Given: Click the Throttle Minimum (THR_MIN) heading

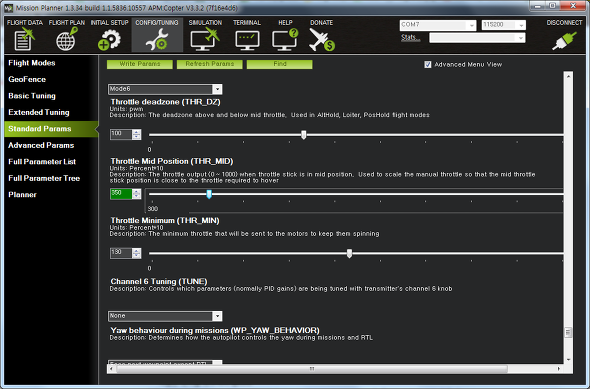Looking at the screenshot, I should [165, 220].
